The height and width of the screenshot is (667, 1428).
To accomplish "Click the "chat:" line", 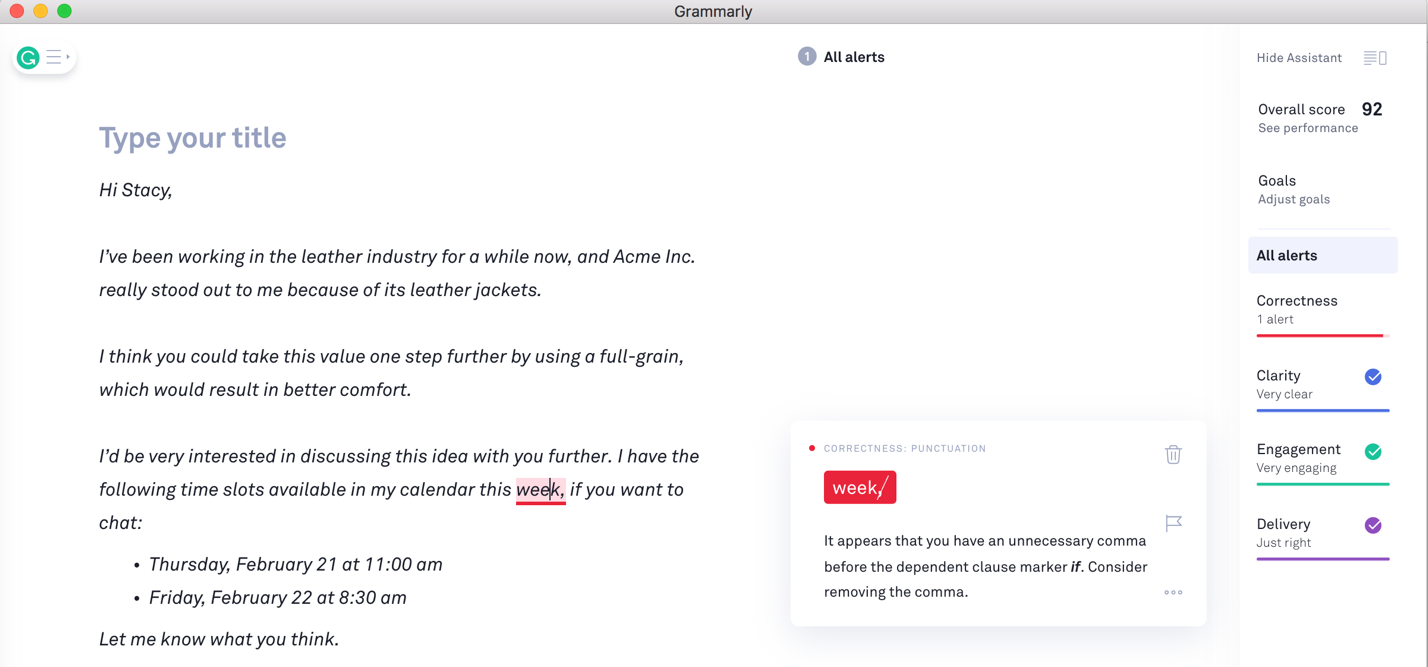I will tap(121, 523).
